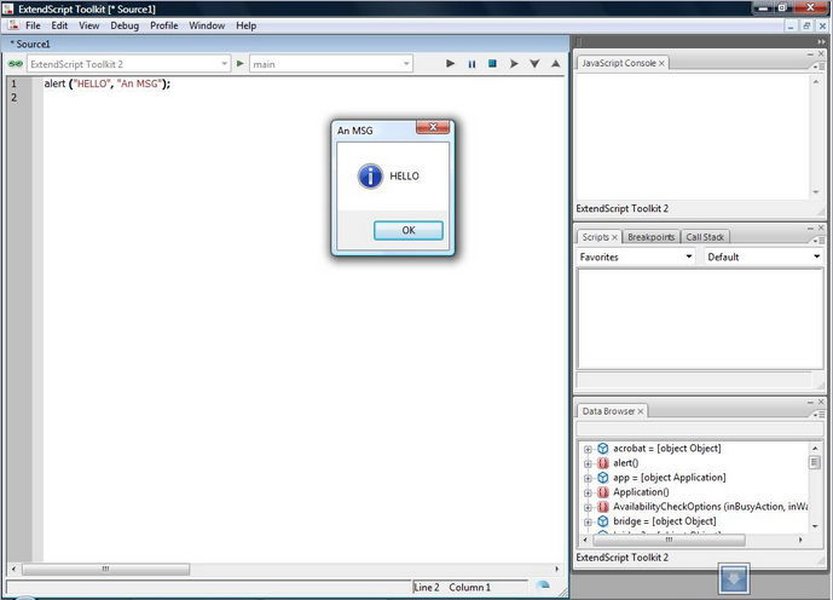This screenshot has height=600, width=833.
Task: Switch to the Call Stack tab
Action: [705, 237]
